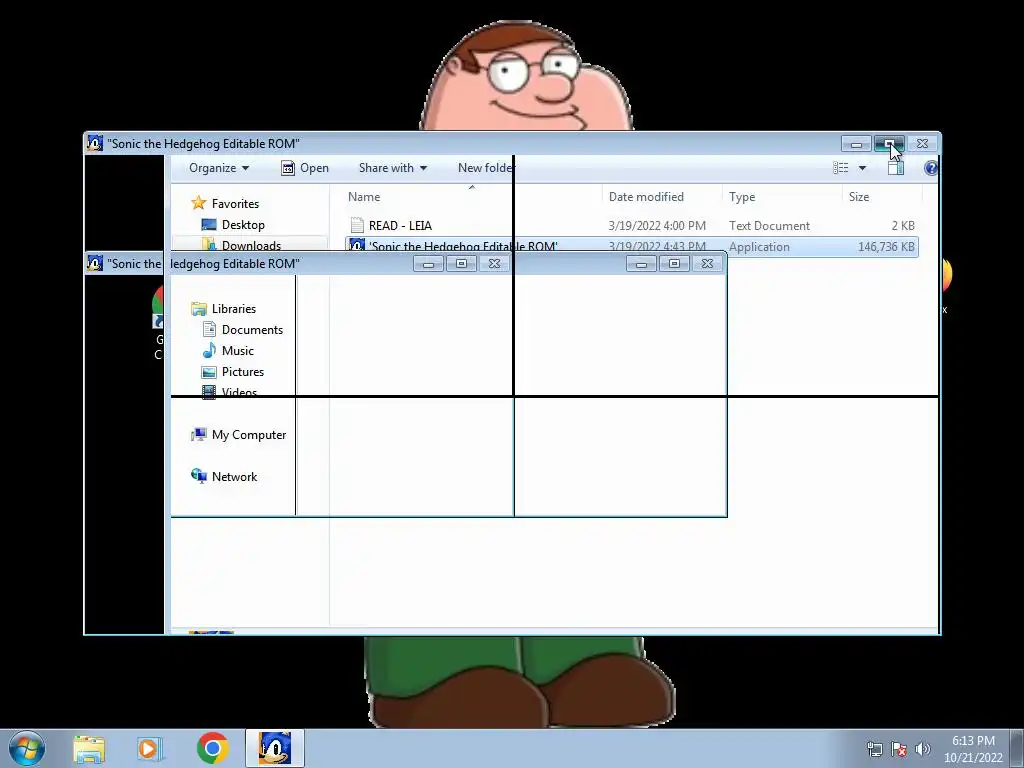The height and width of the screenshot is (768, 1024).
Task: Open the volume speaker tray icon
Action: point(923,749)
